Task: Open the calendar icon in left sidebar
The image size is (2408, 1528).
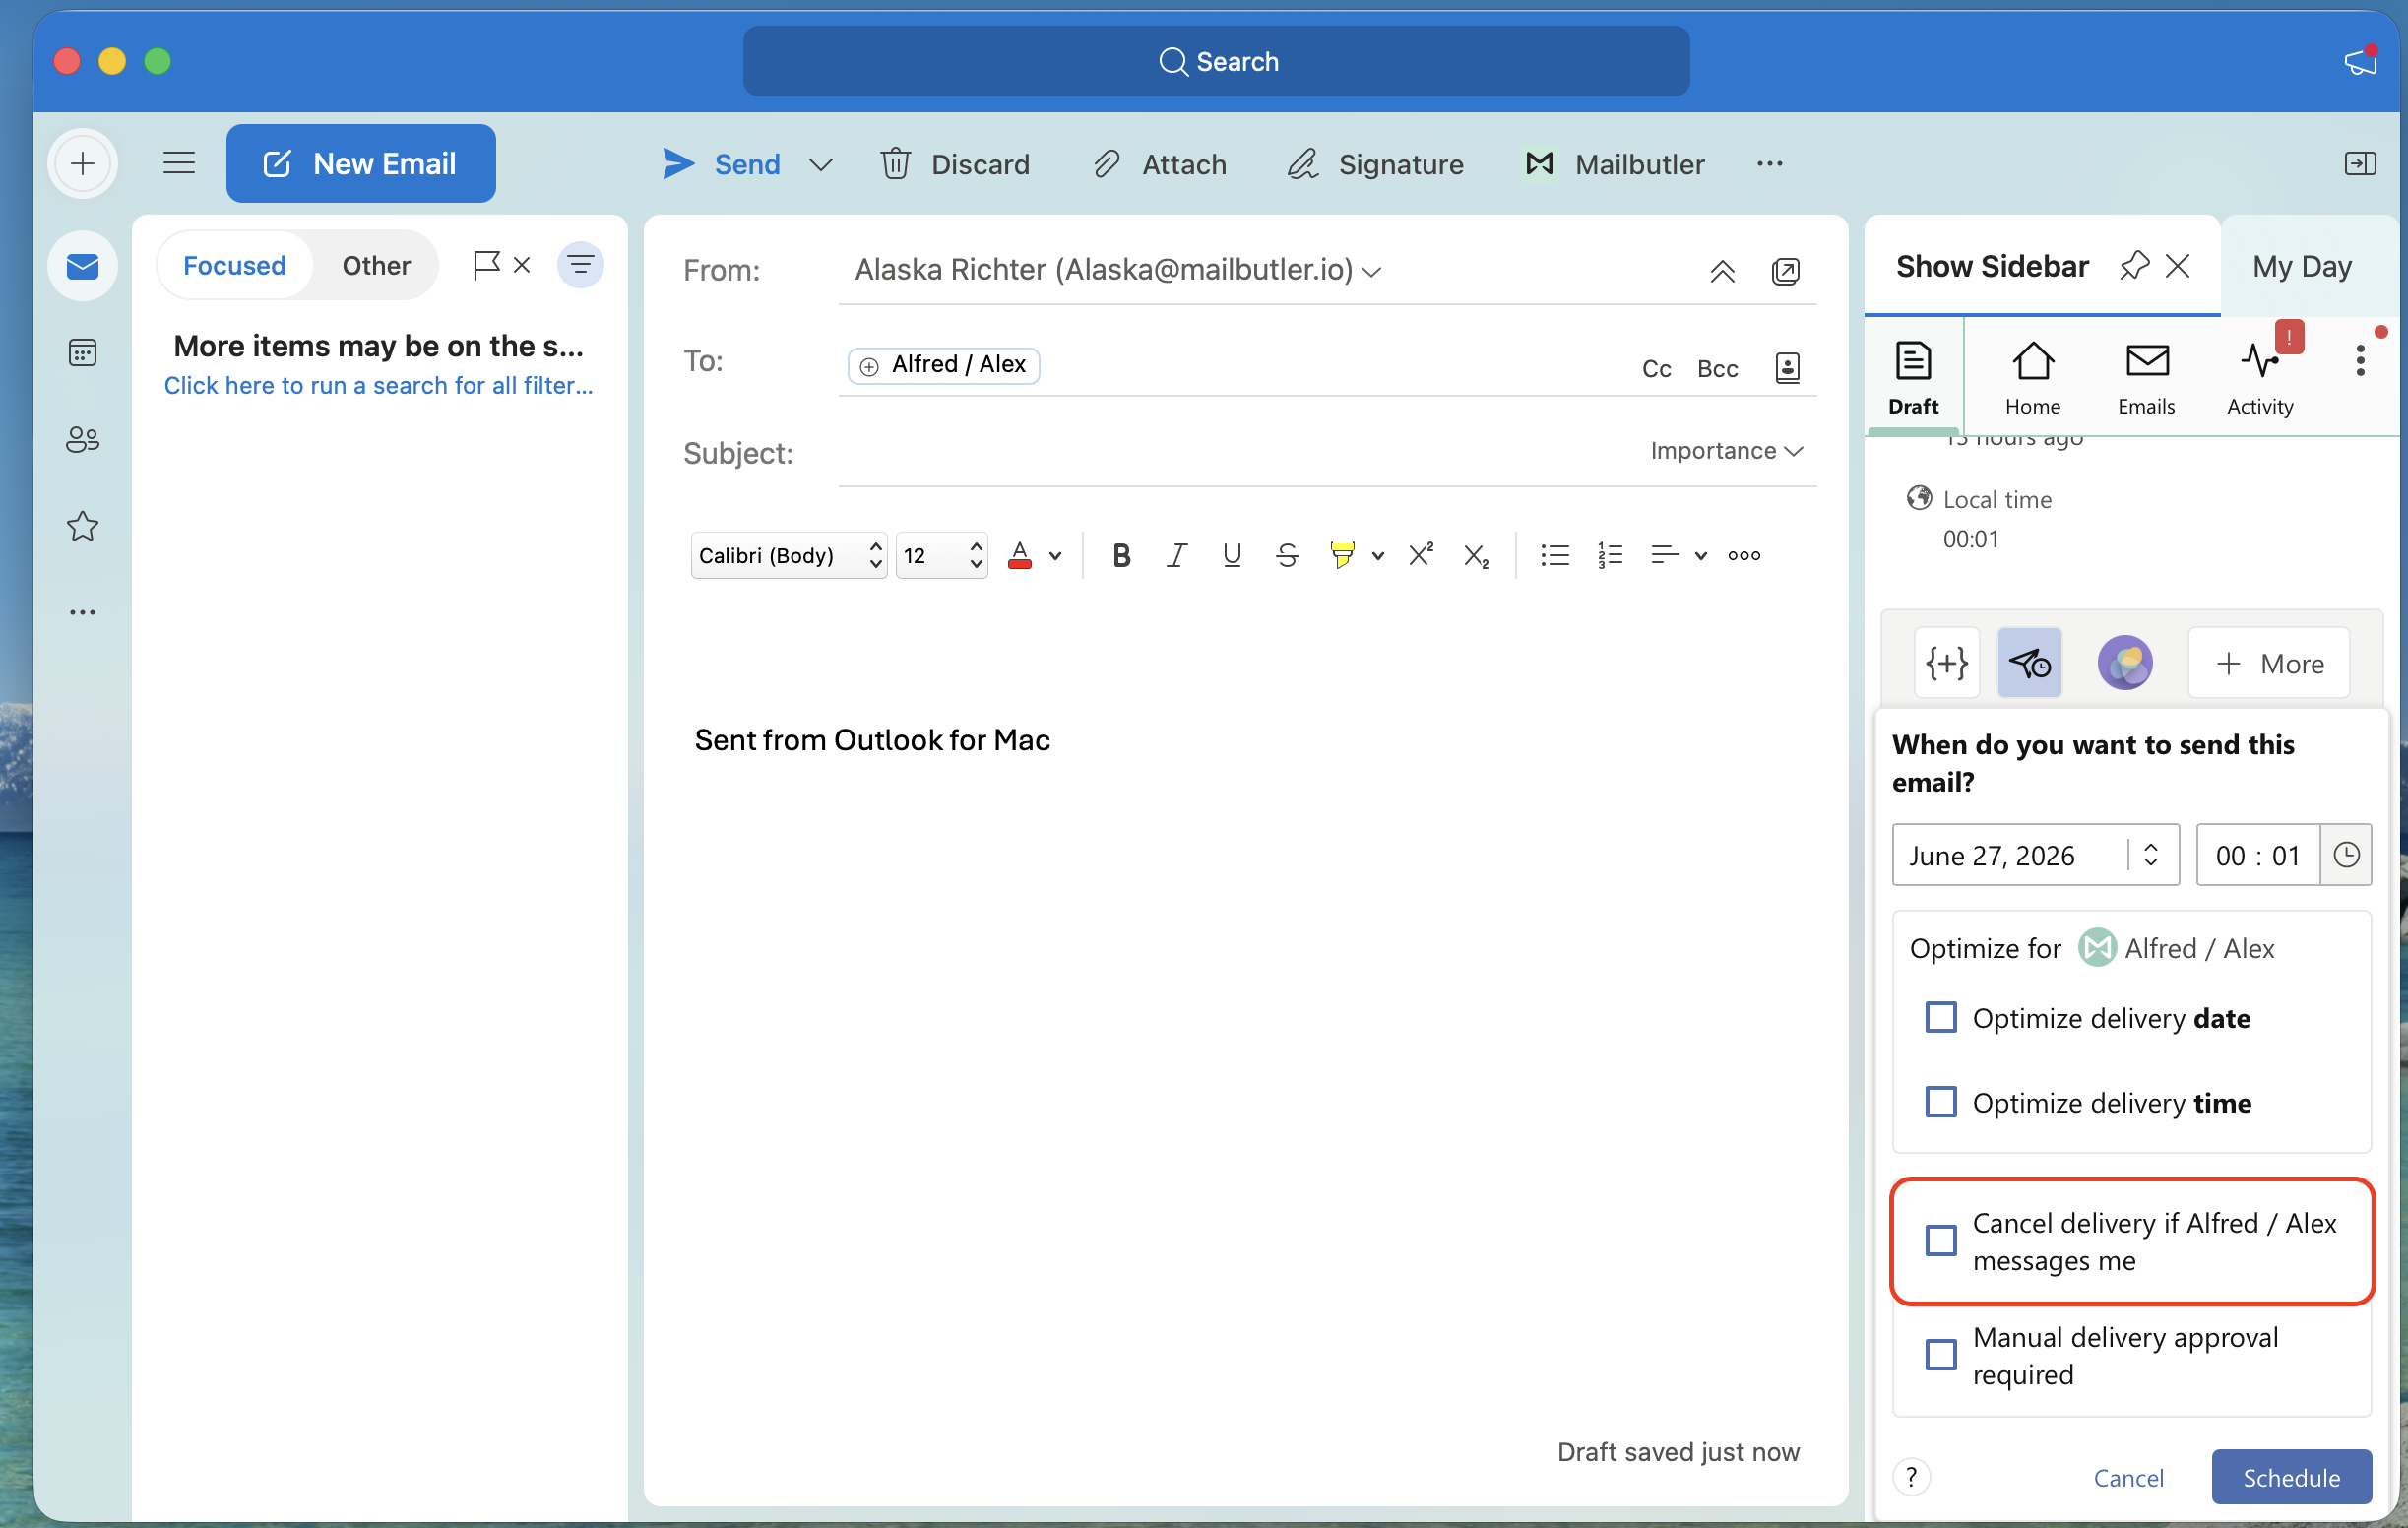Action: pos(82,352)
